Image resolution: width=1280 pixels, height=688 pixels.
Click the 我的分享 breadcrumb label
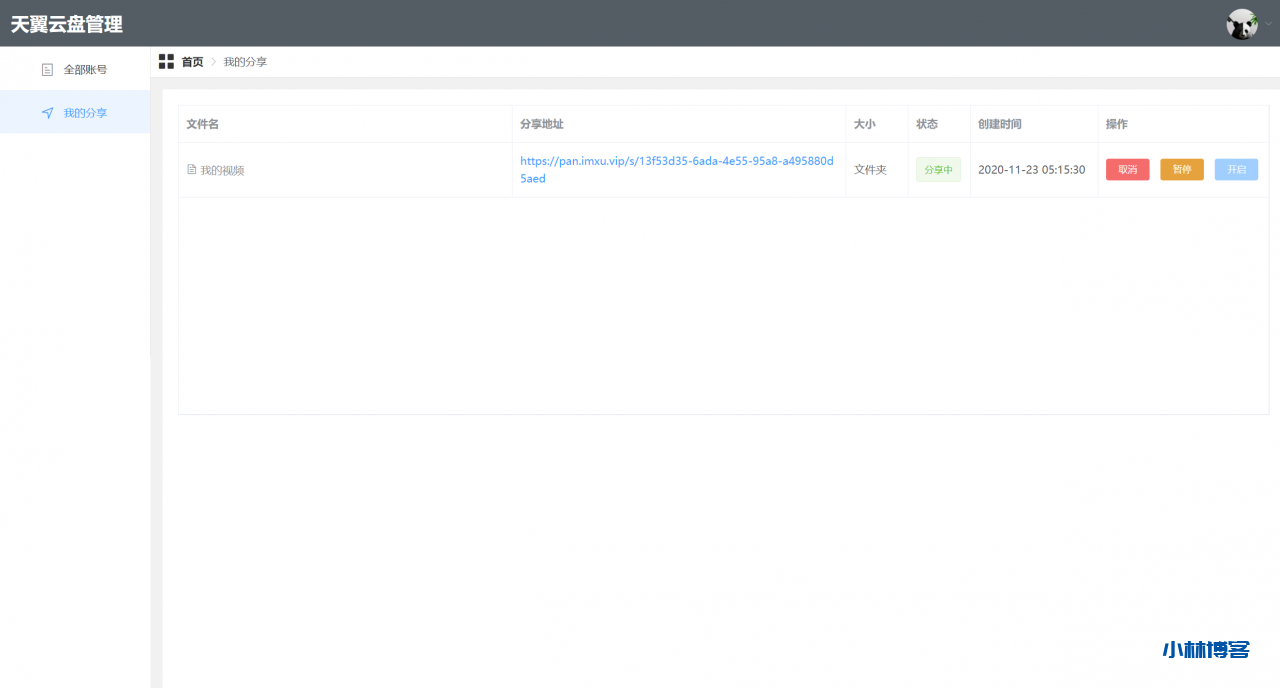[x=245, y=62]
